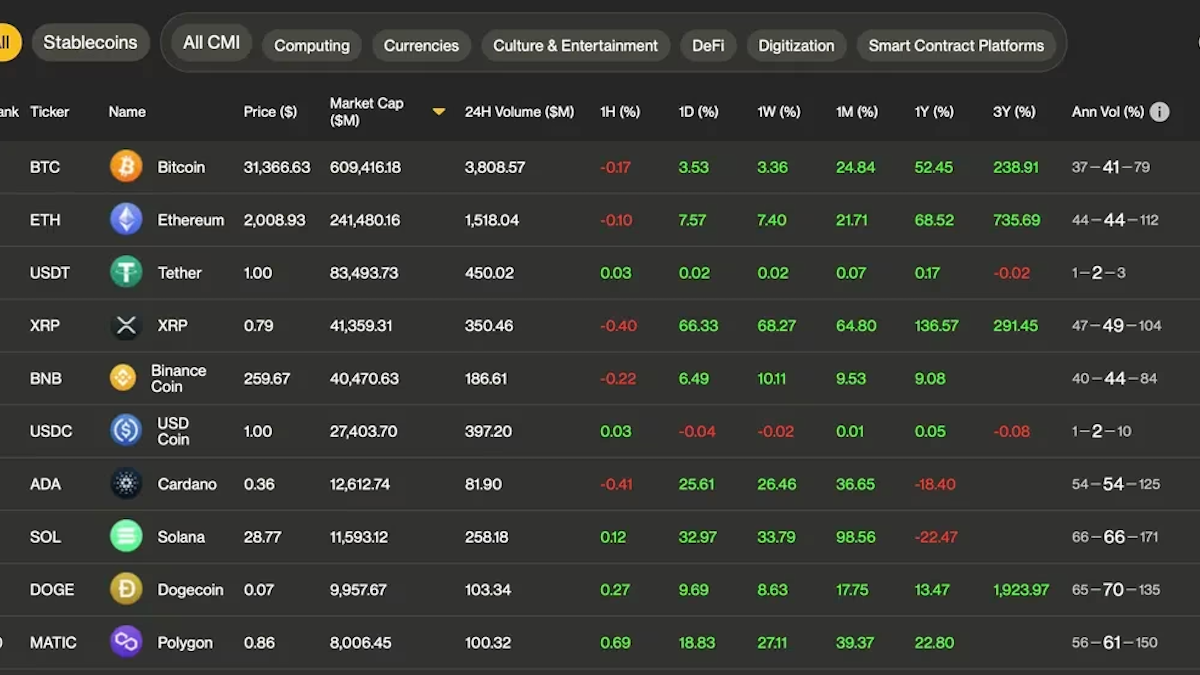Click the Polygon logo icon
The image size is (1200, 675).
126,642
